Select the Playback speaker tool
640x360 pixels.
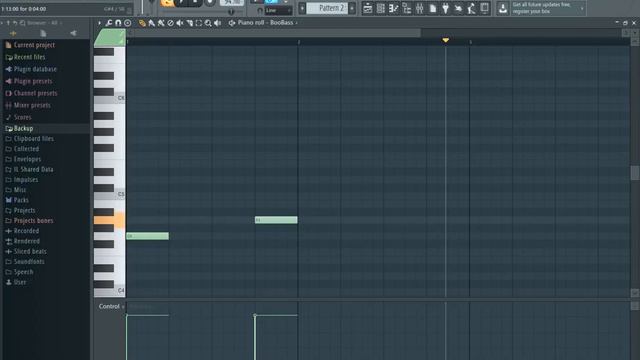[218, 23]
